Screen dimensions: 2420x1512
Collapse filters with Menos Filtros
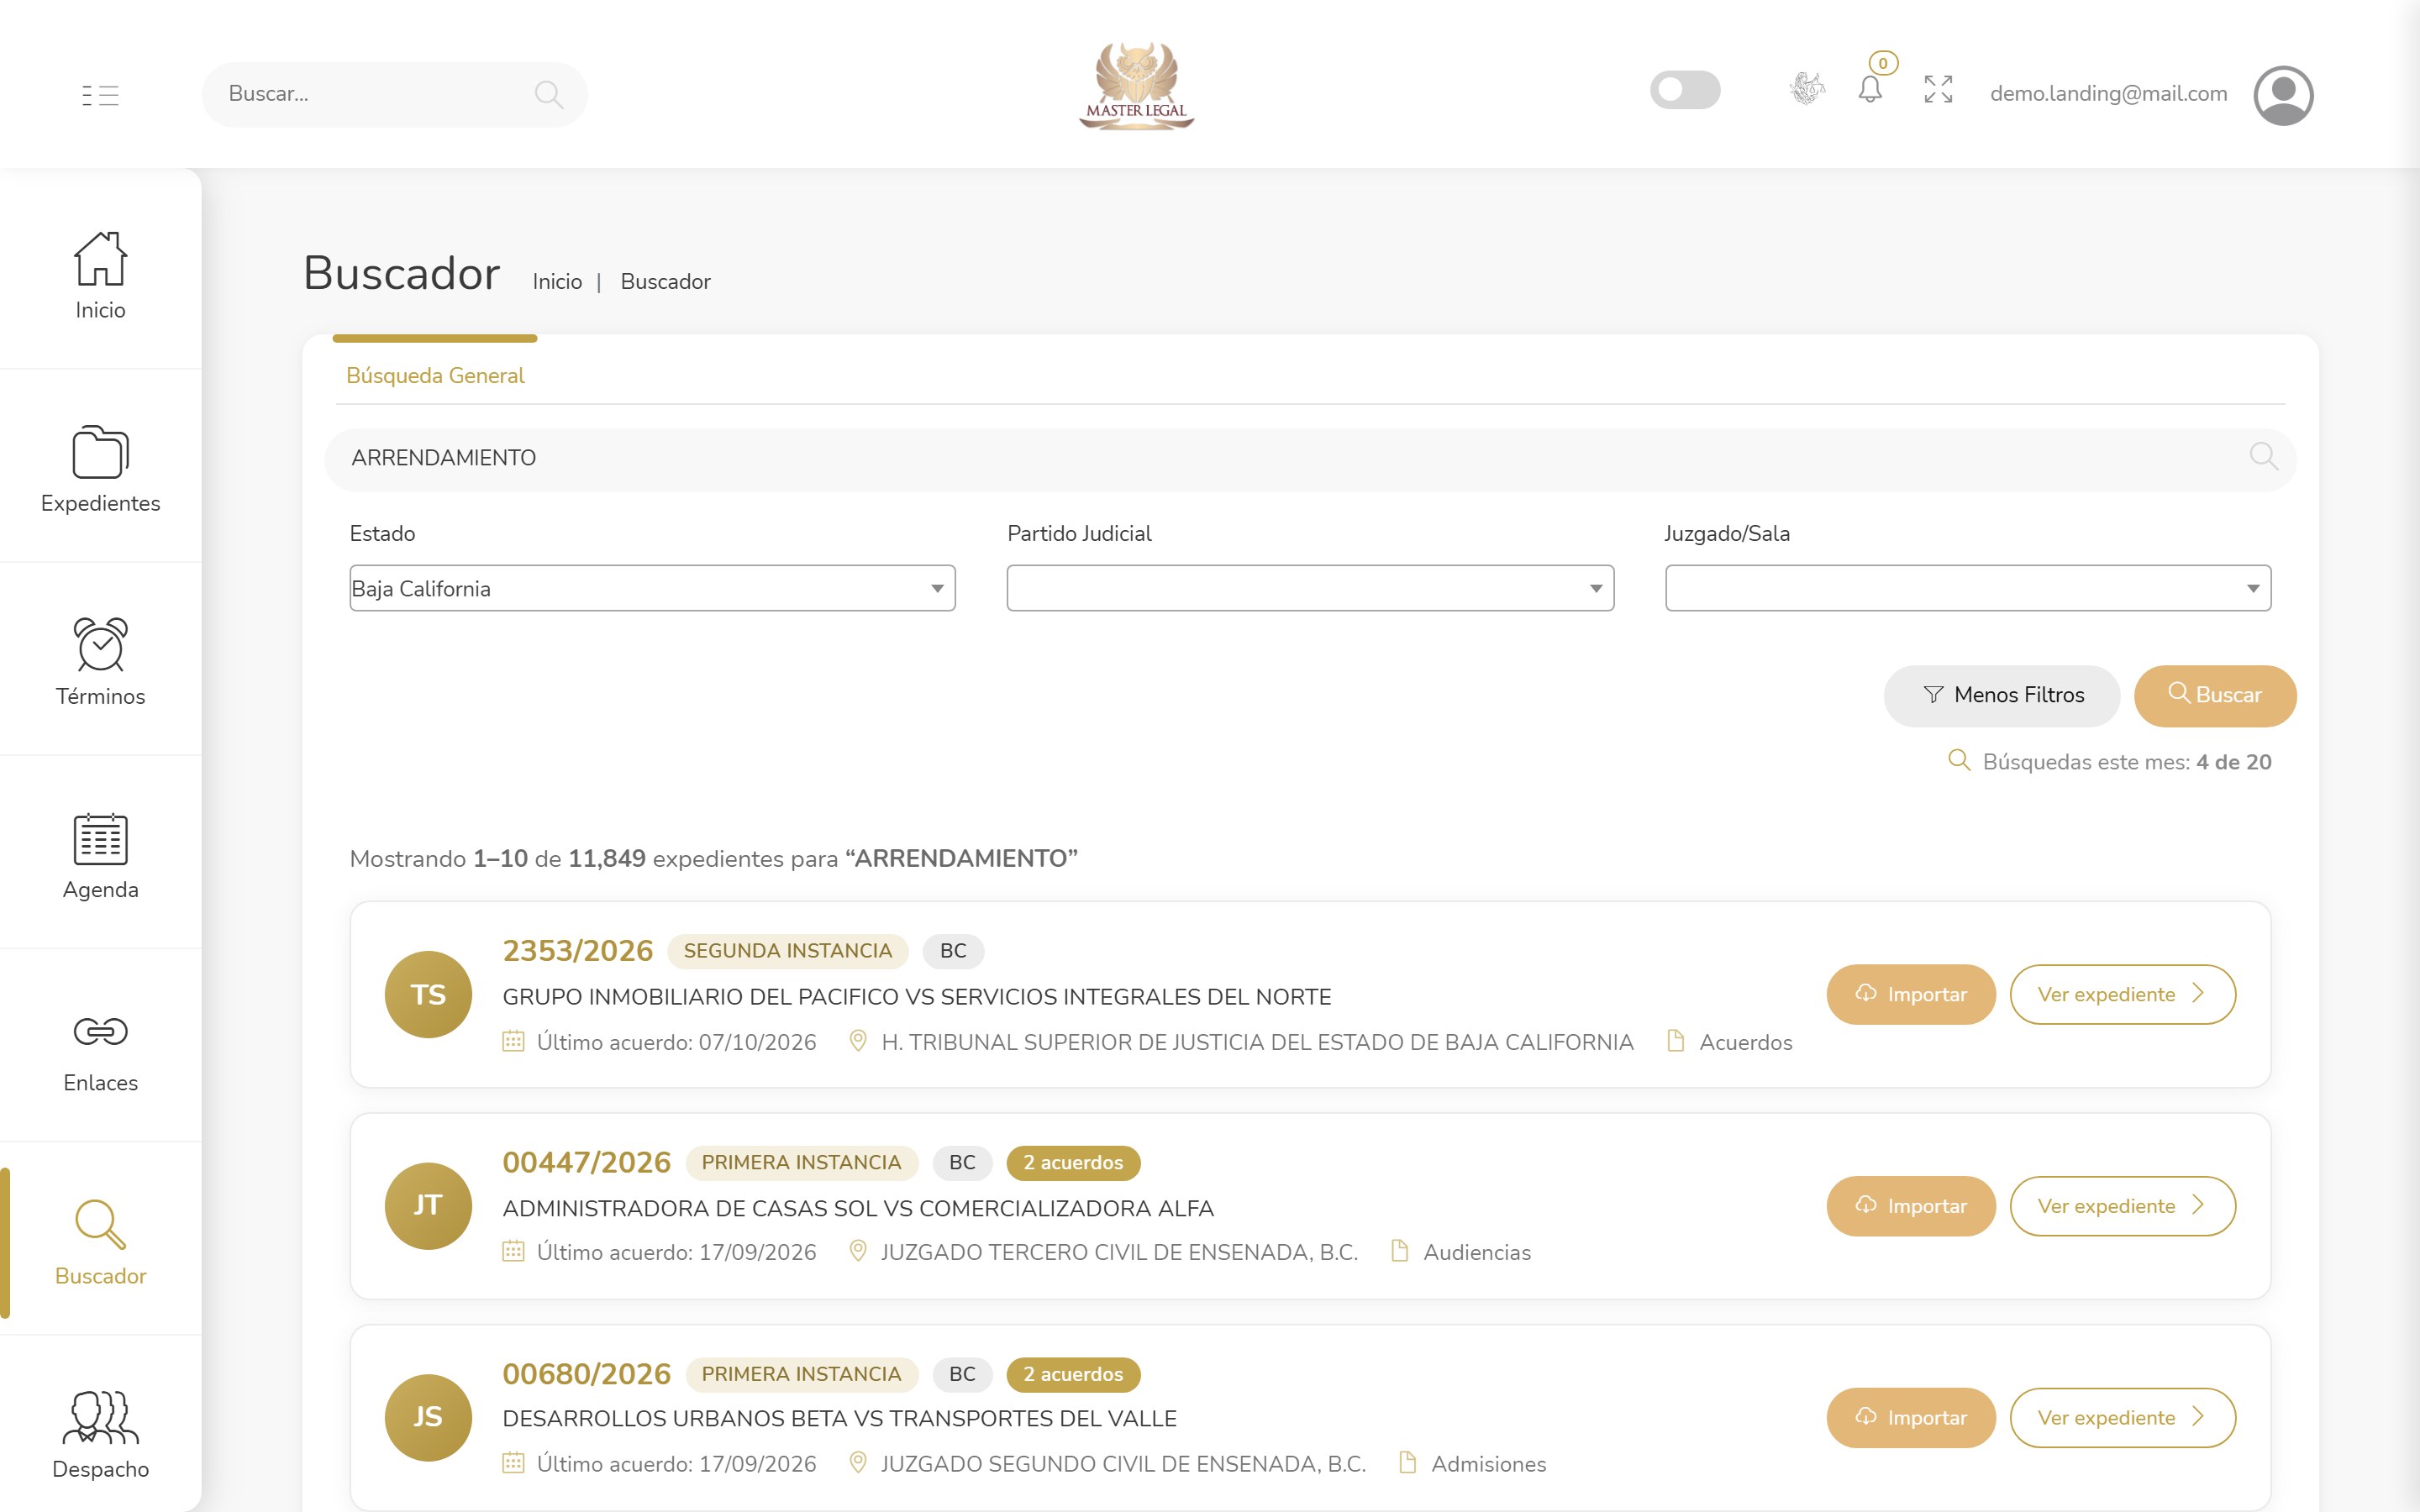click(x=2002, y=695)
